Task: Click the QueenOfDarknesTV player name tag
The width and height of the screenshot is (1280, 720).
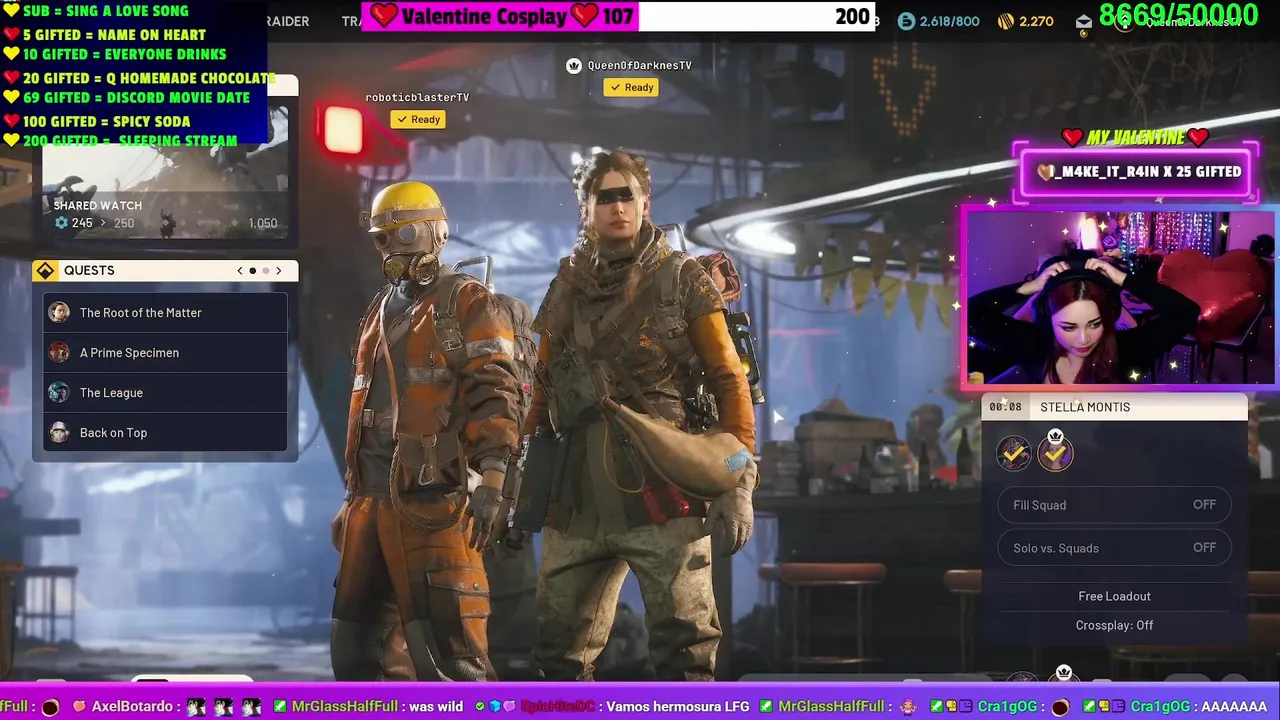Action: (639, 65)
